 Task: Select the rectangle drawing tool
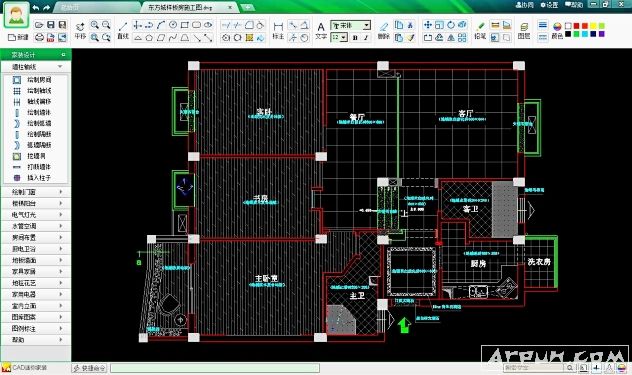coord(185,25)
